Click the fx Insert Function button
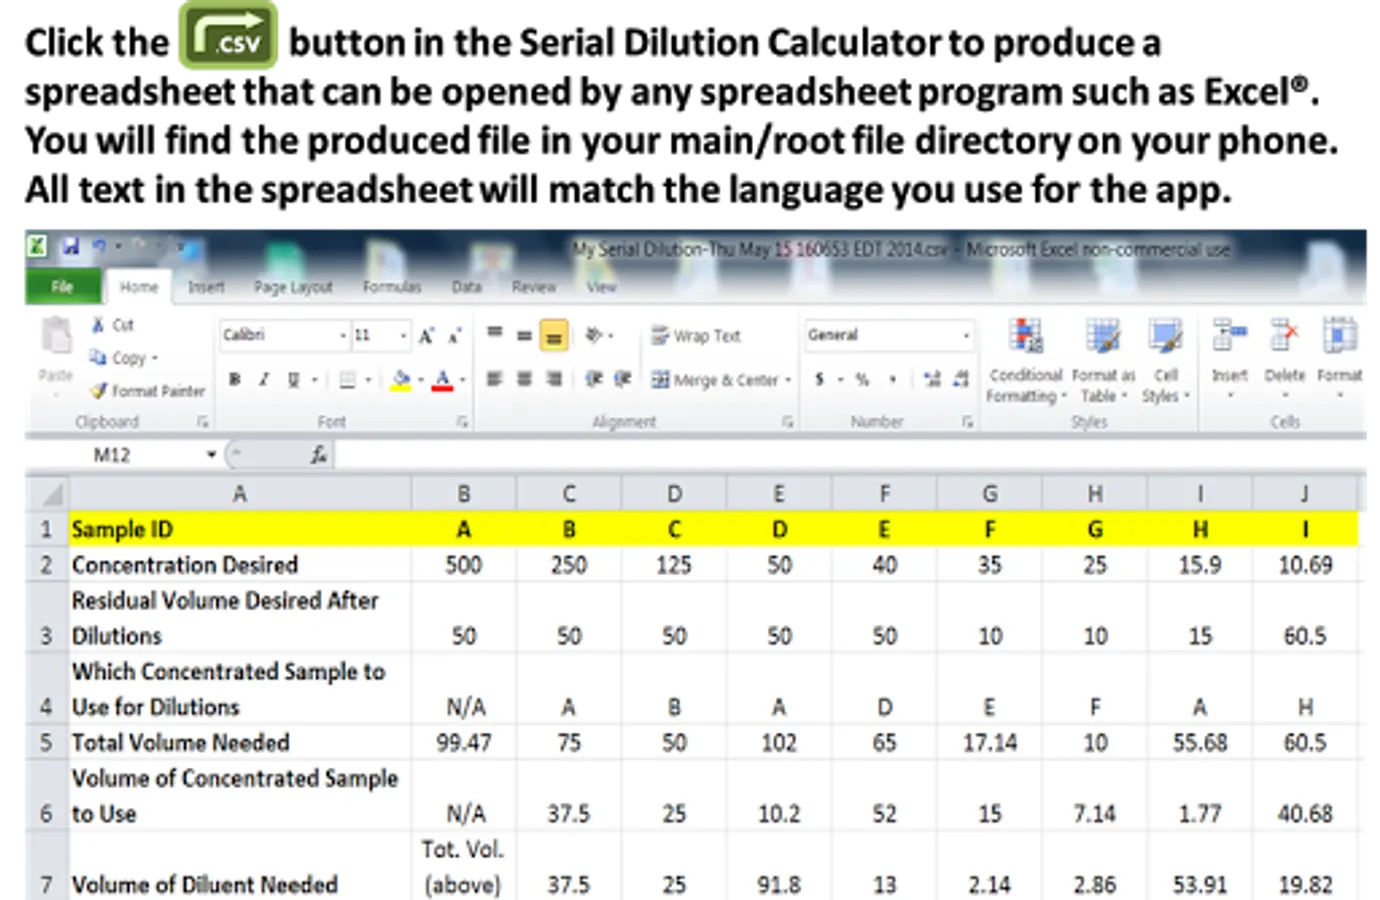The width and height of the screenshot is (1380, 900). click(318, 455)
